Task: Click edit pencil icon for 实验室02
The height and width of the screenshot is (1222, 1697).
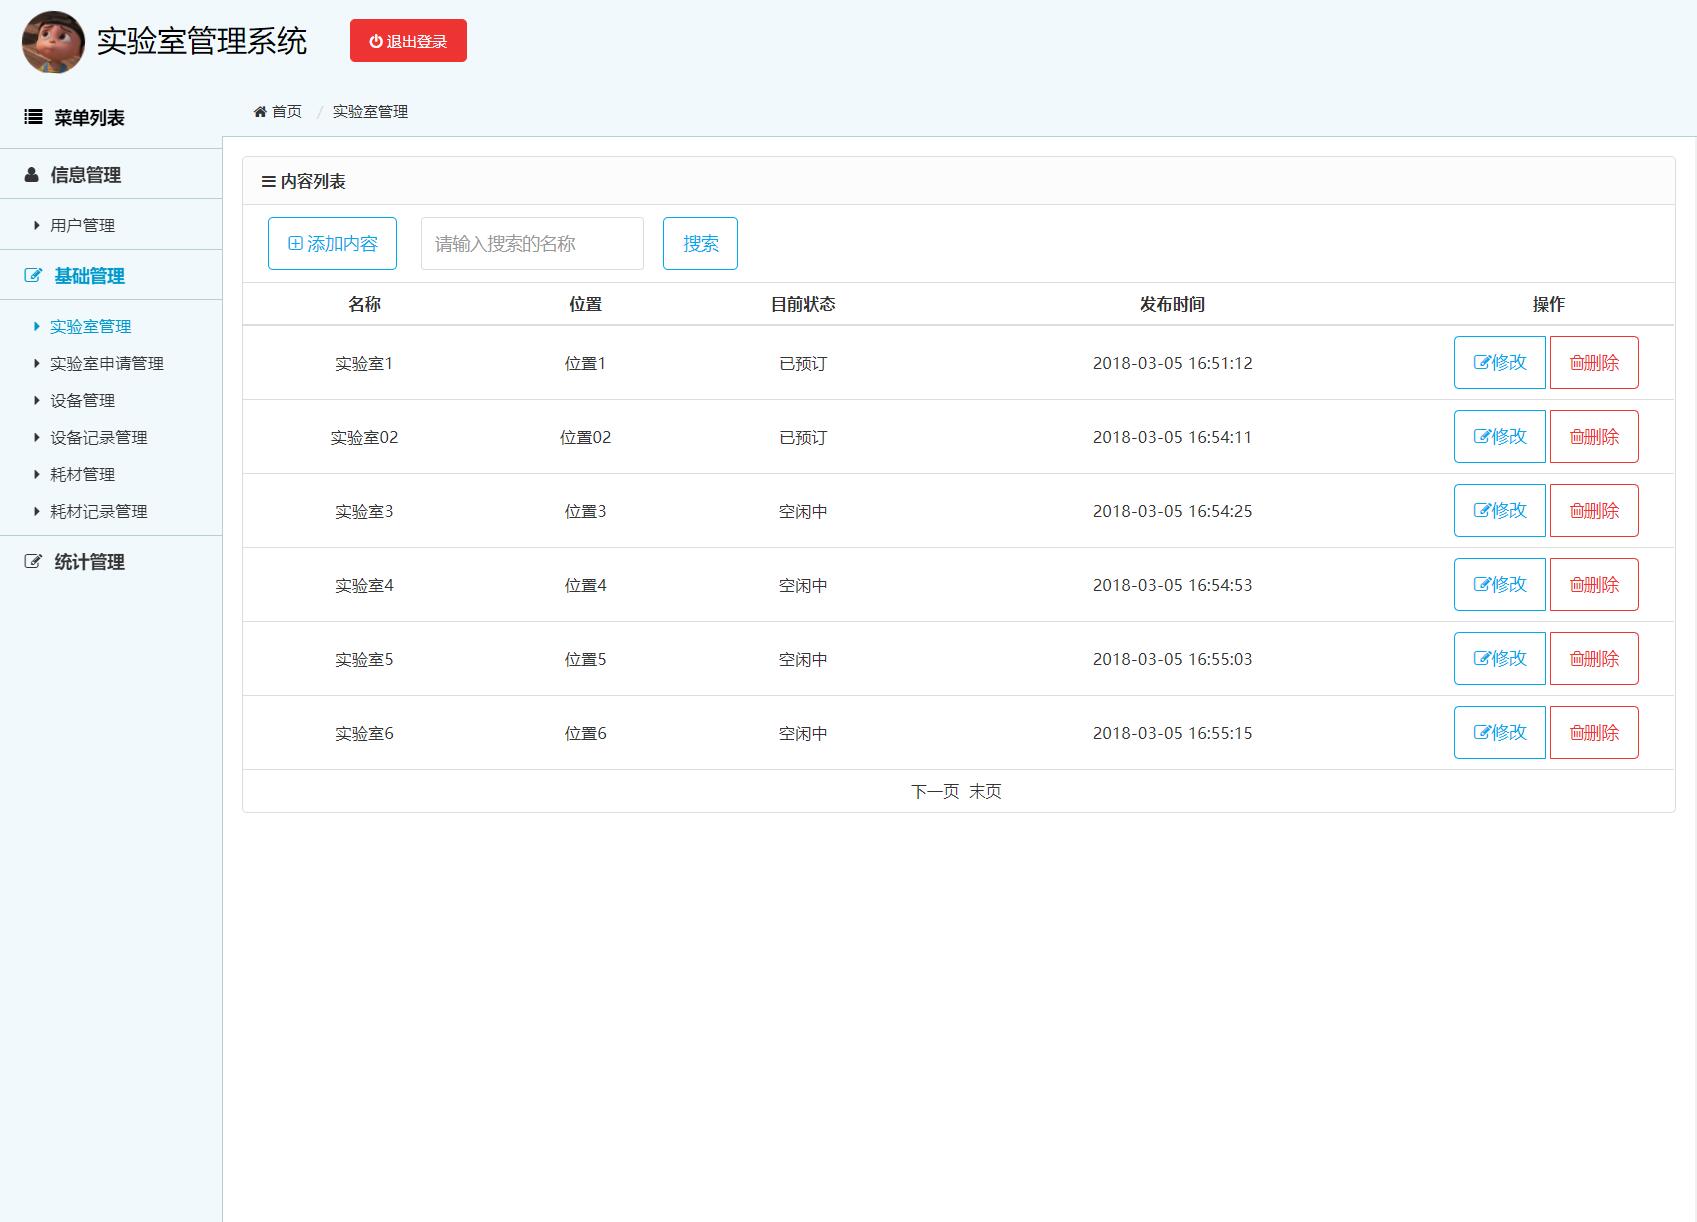Action: click(x=1482, y=437)
